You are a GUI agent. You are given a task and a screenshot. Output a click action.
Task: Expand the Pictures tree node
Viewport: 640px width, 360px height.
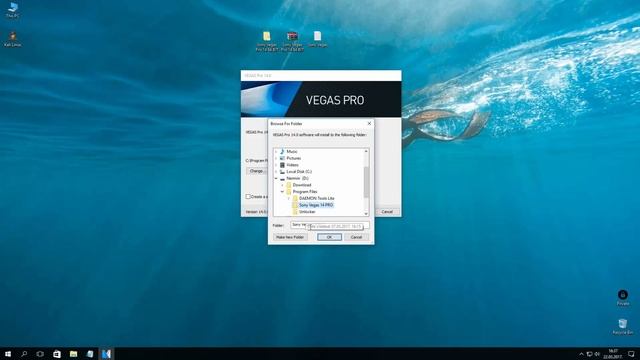point(276,158)
